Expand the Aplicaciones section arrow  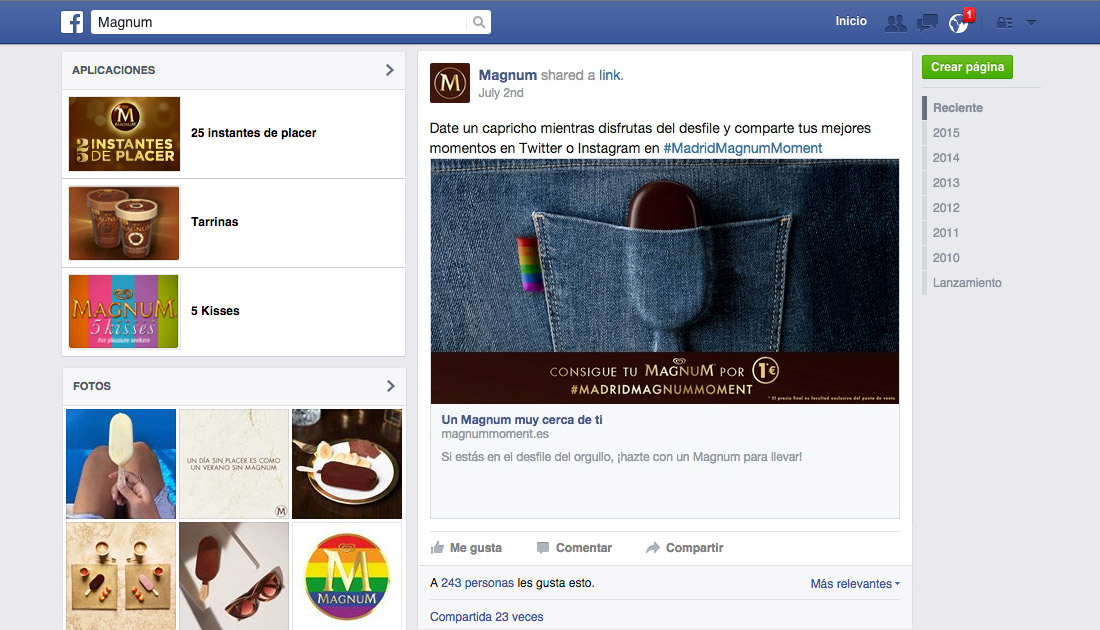(390, 70)
